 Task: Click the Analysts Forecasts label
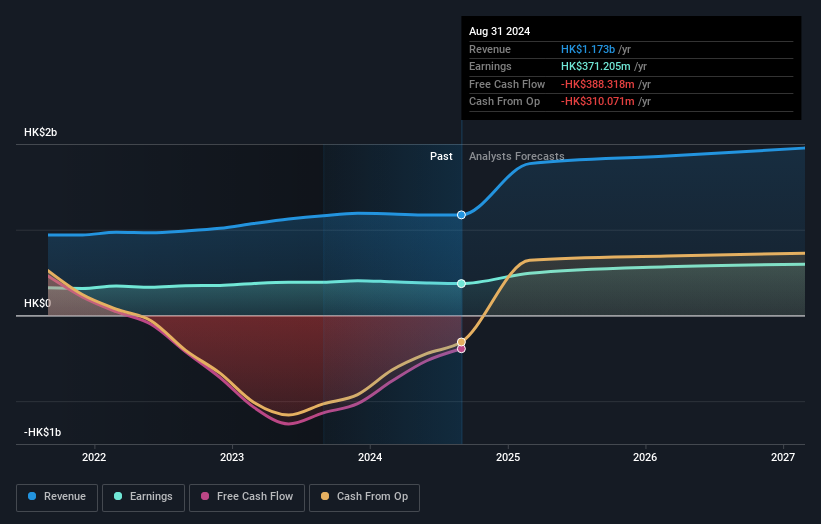tap(517, 157)
